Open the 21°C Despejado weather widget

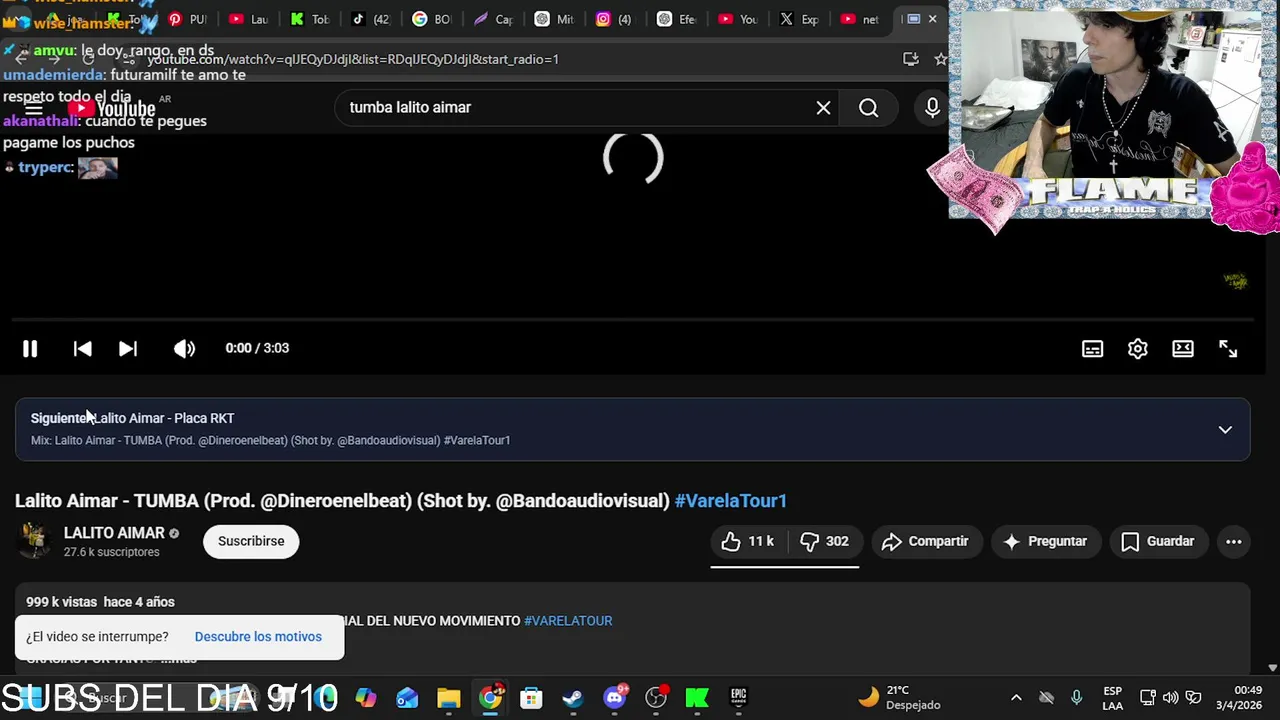(x=900, y=697)
